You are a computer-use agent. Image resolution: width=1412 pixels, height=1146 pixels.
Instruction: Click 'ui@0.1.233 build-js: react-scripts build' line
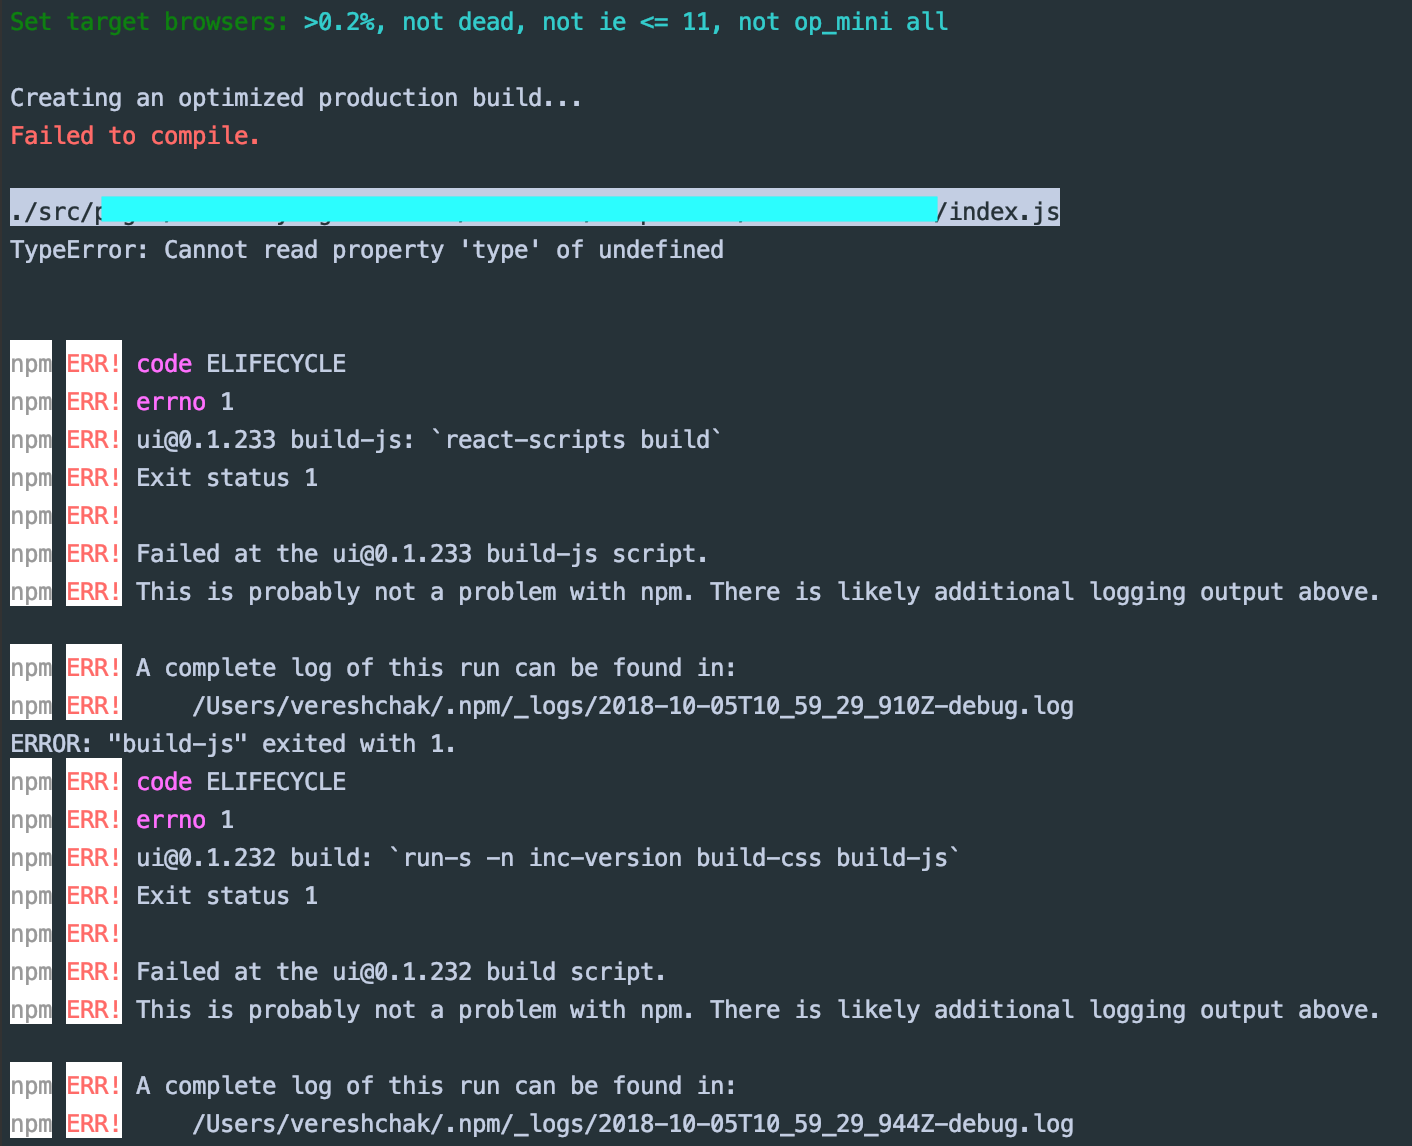coord(429,440)
